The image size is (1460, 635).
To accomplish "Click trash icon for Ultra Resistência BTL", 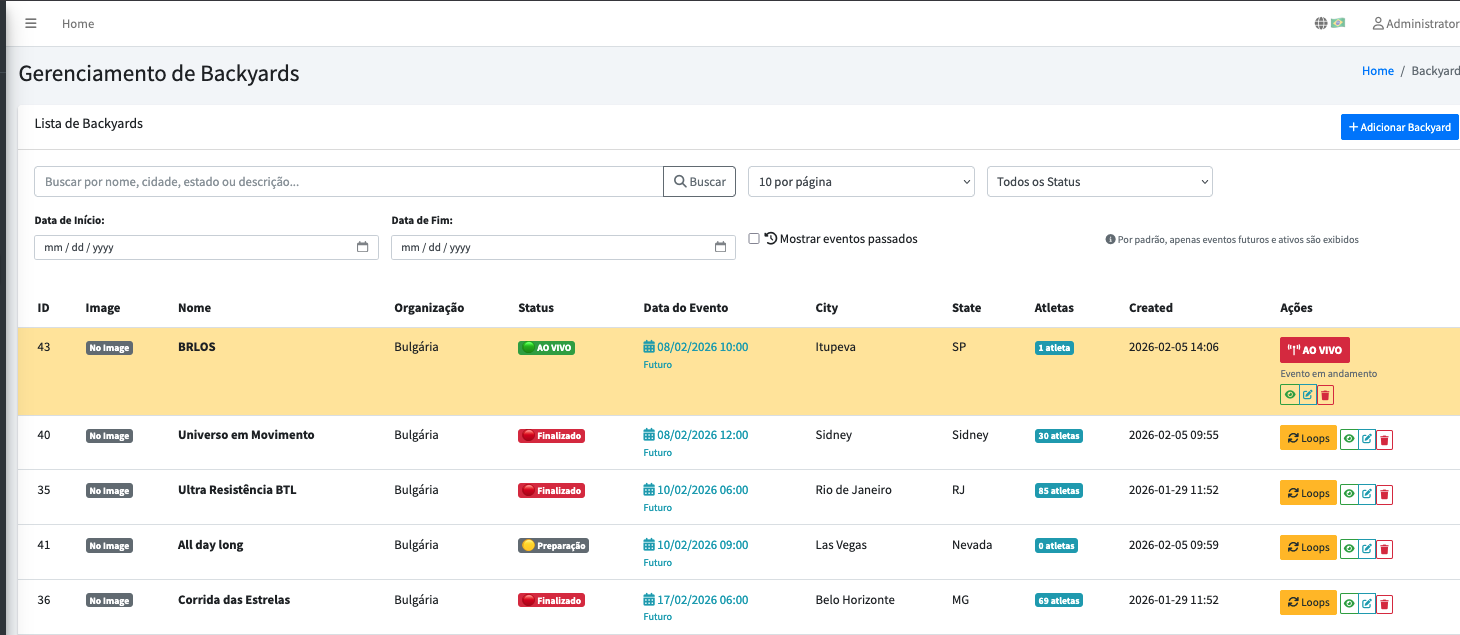I will click(1384, 494).
